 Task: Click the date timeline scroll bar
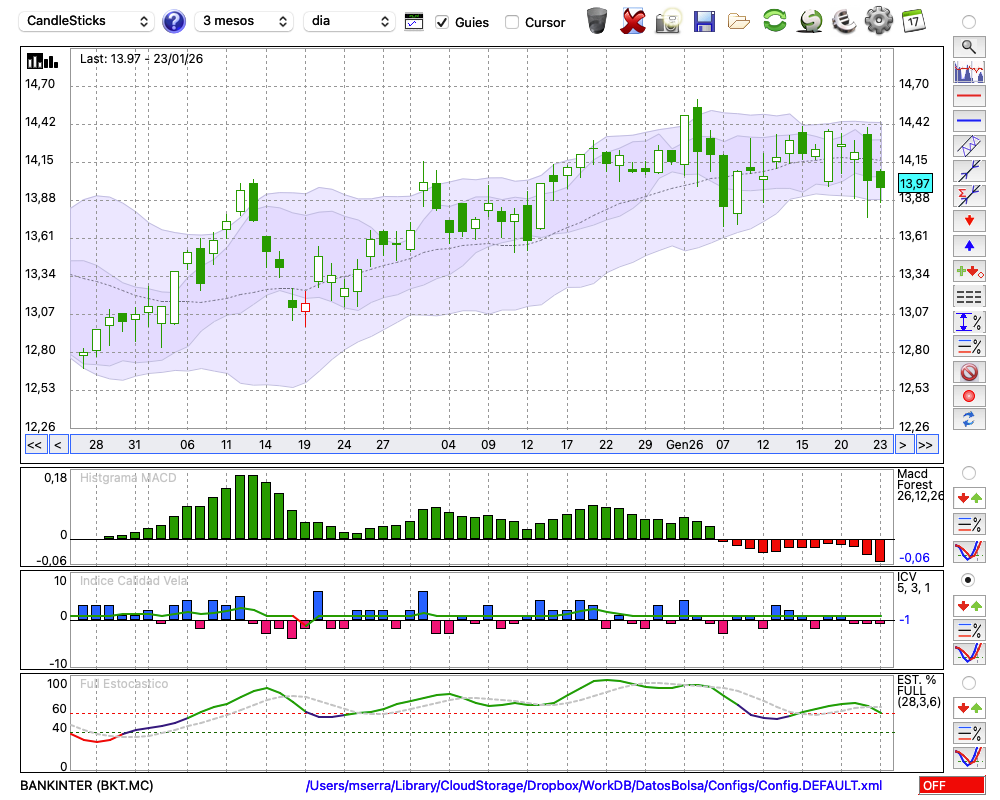point(480,445)
